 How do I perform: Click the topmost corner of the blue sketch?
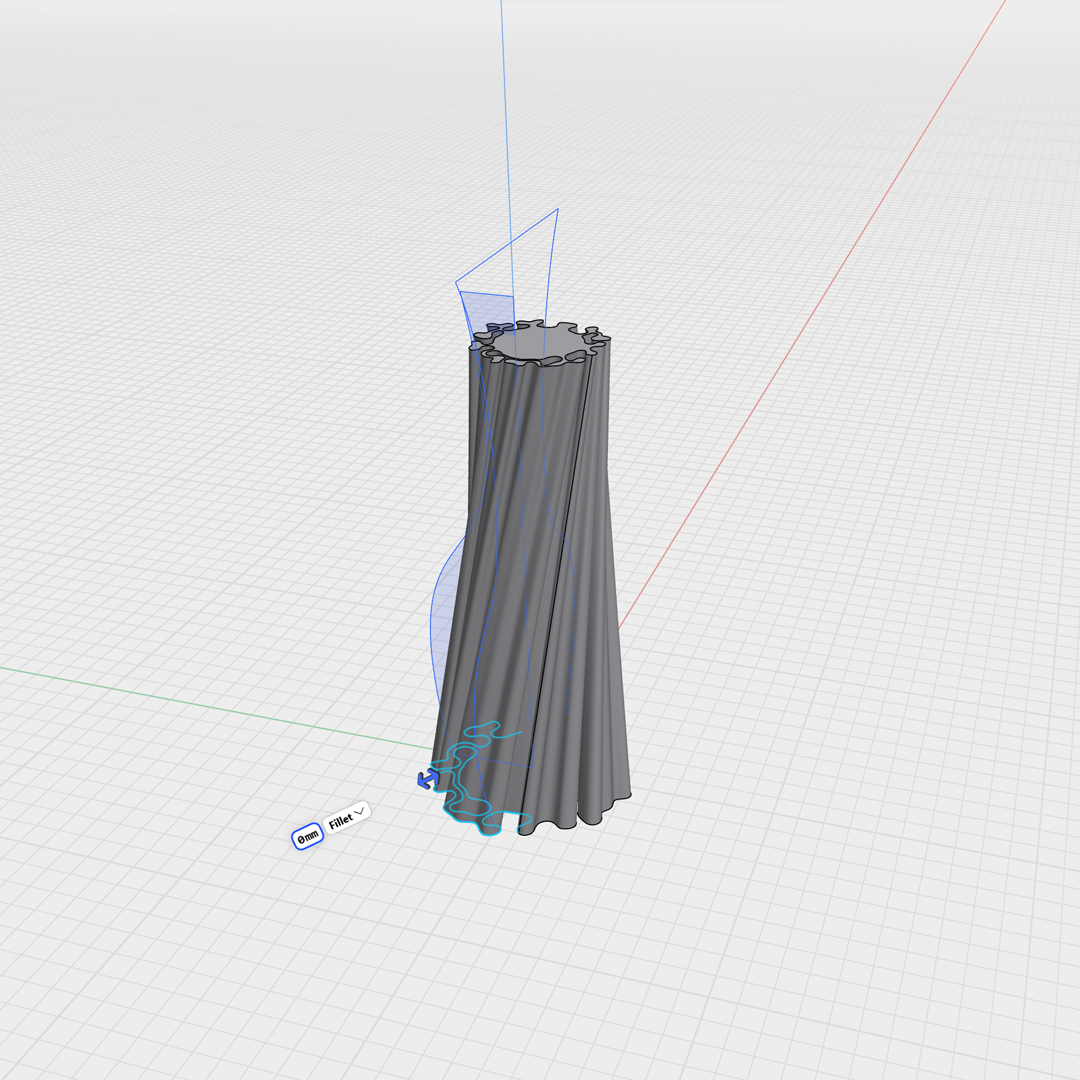(x=557, y=209)
